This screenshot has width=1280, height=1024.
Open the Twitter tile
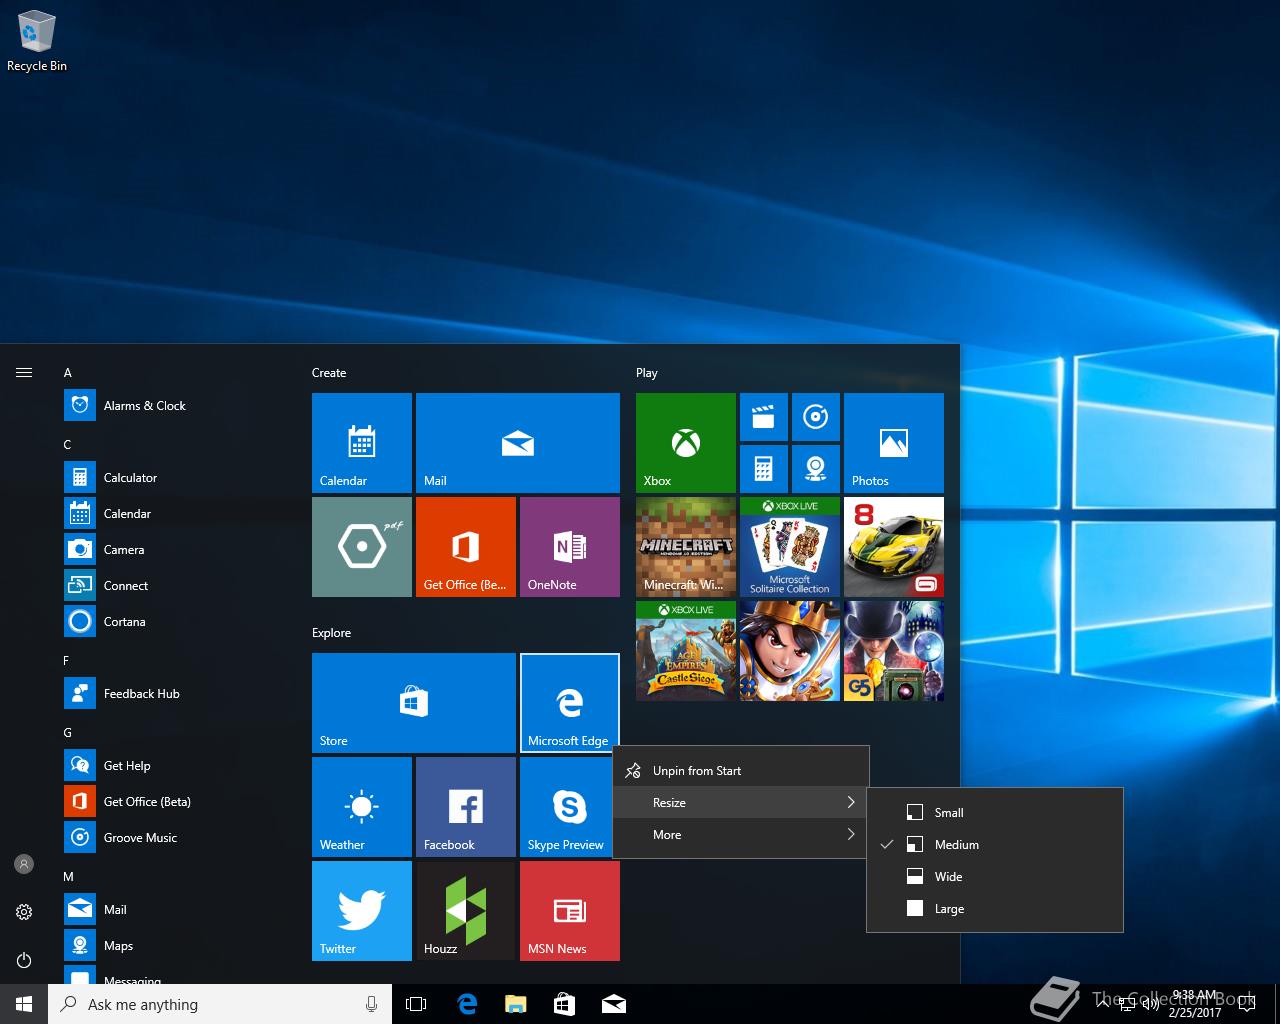362,911
